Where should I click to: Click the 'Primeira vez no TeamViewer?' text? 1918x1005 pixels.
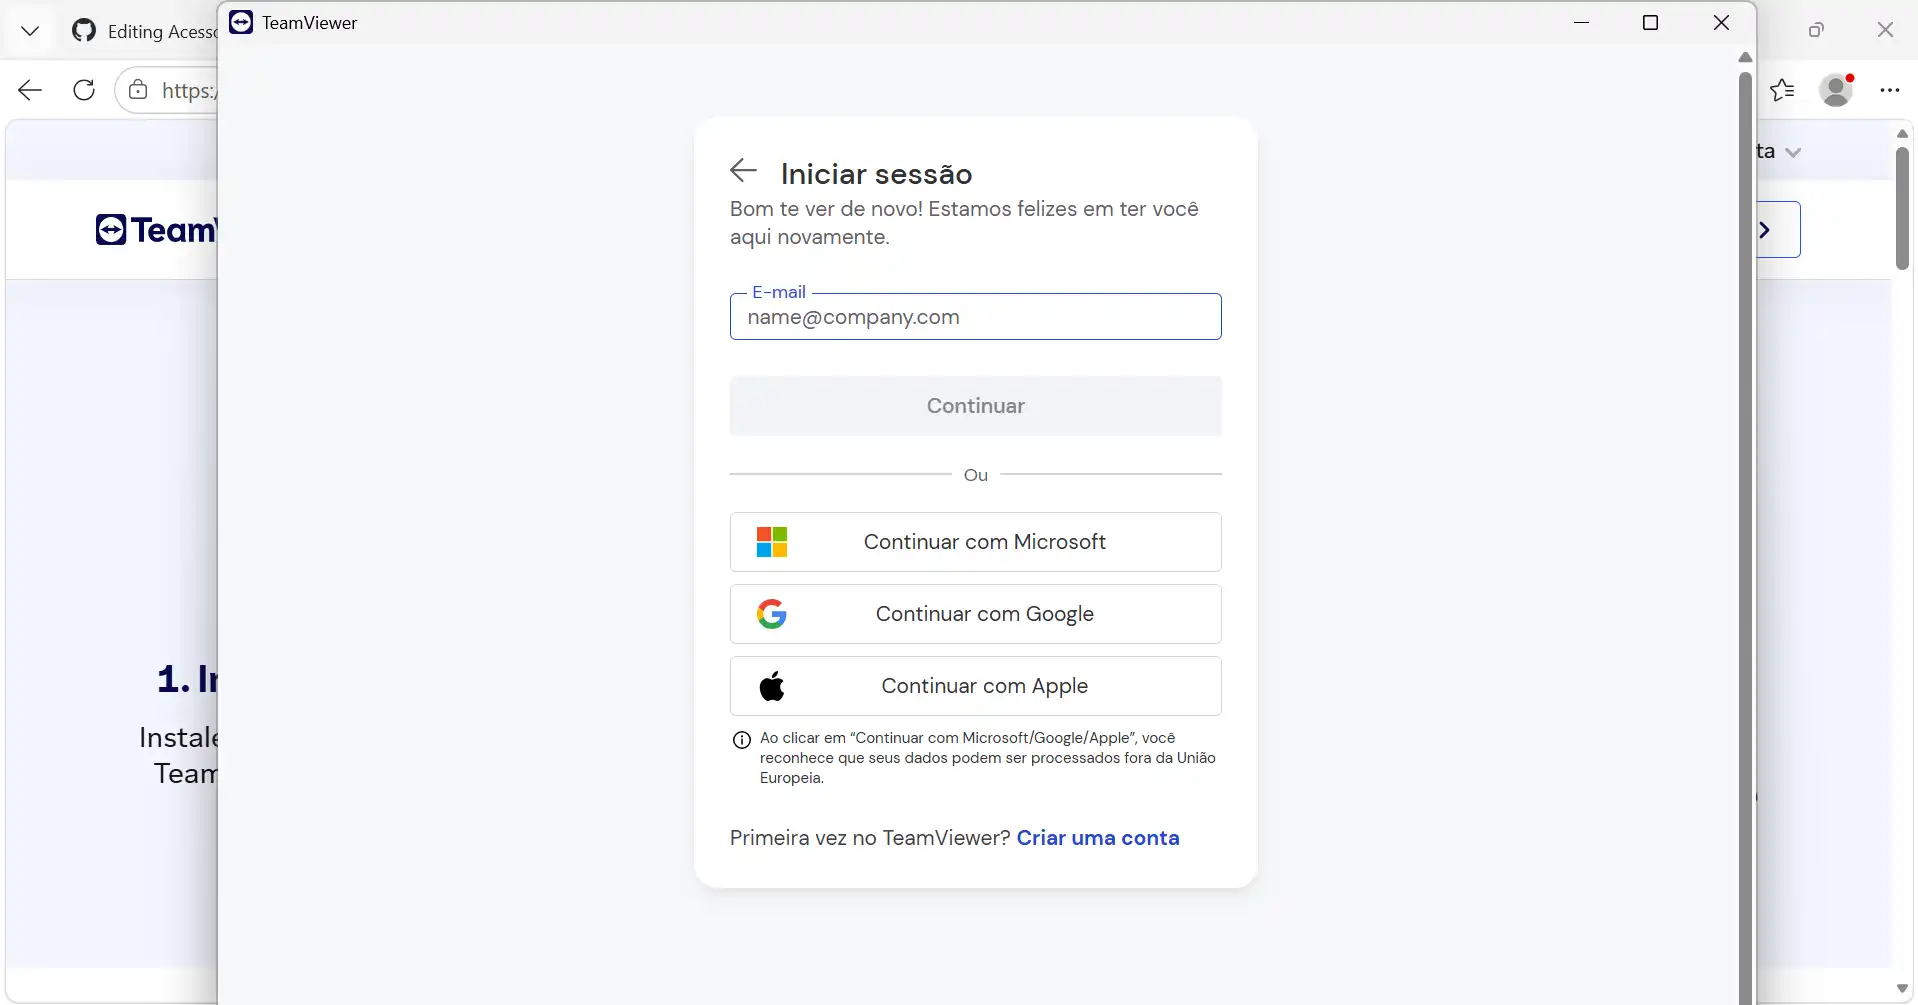click(x=870, y=838)
